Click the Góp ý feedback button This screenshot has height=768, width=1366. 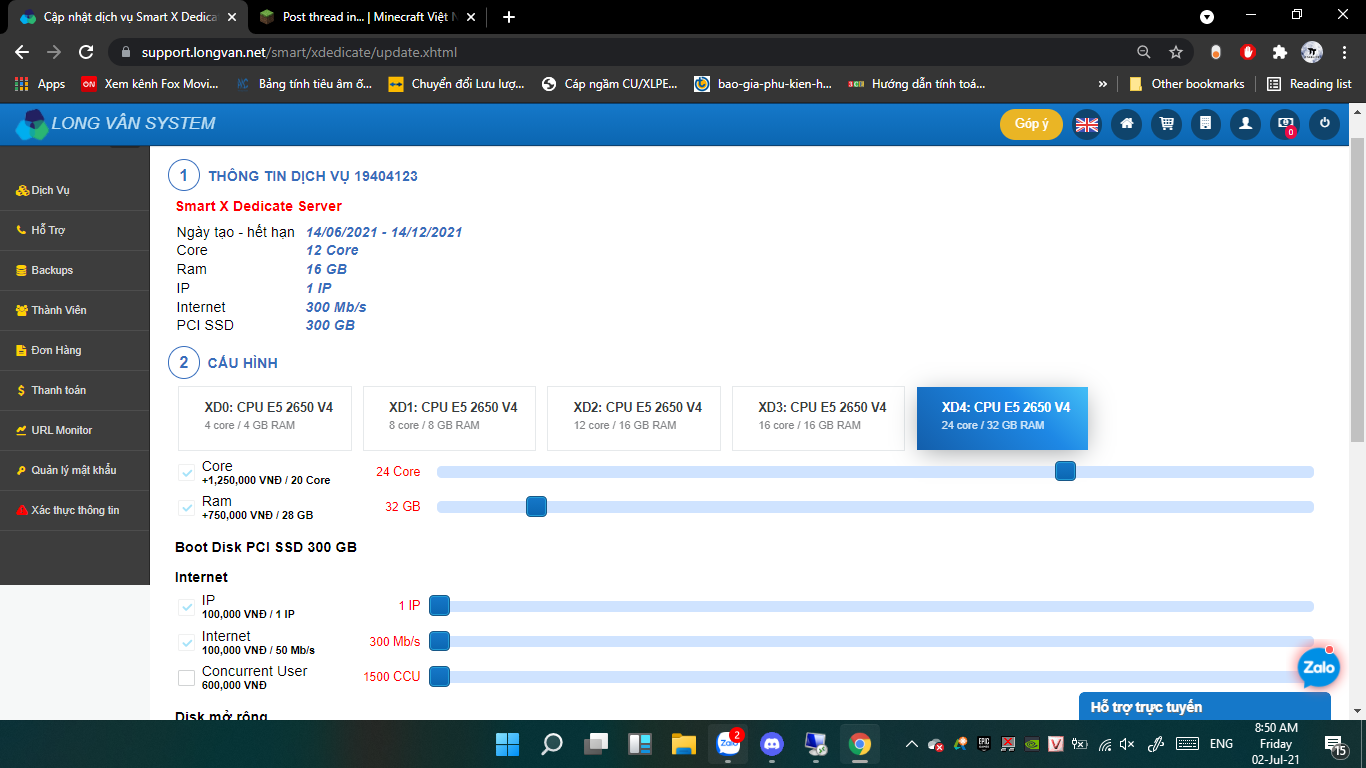click(x=1031, y=124)
